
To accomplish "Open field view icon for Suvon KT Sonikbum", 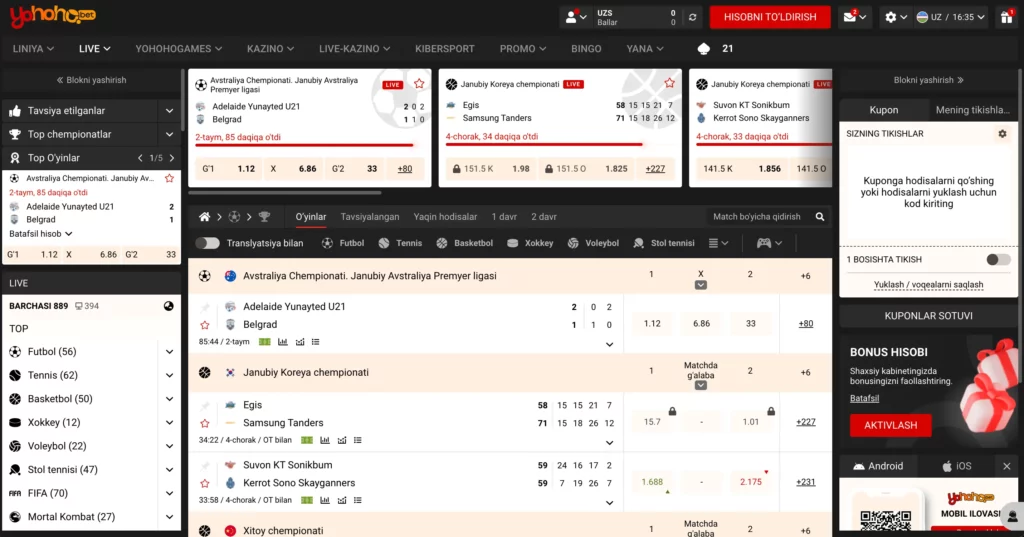I will [x=306, y=500].
